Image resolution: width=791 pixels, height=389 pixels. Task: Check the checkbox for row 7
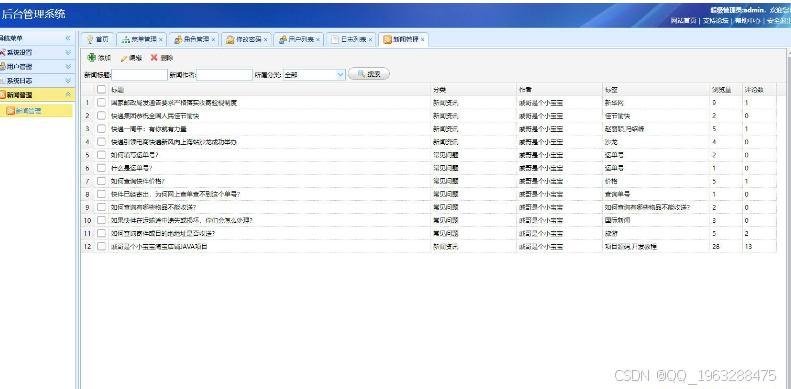click(101, 181)
